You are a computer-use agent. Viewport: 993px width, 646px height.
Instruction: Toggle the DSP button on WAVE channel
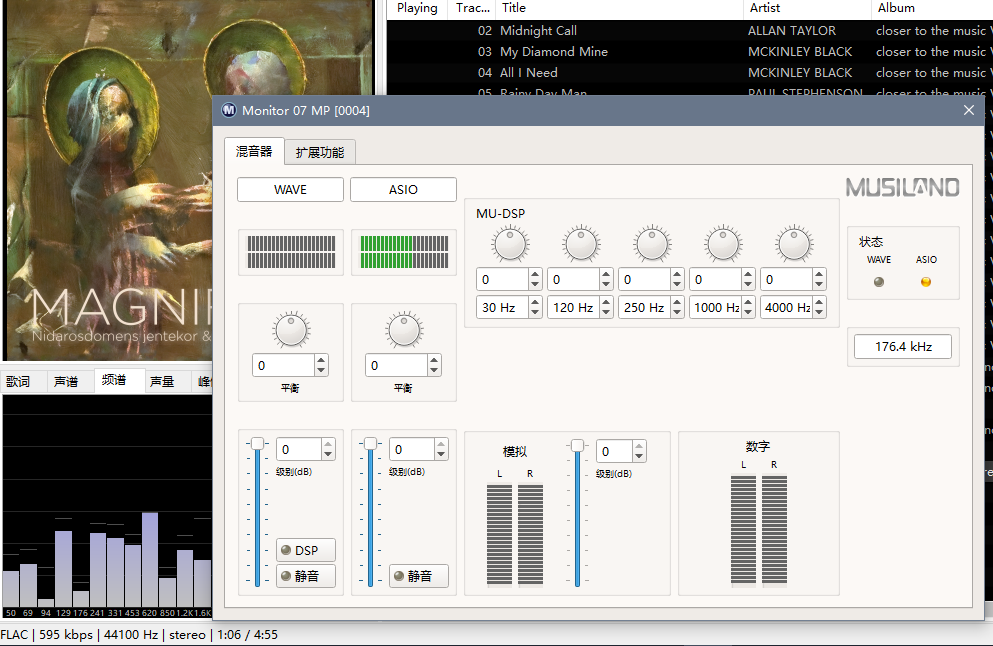click(305, 551)
